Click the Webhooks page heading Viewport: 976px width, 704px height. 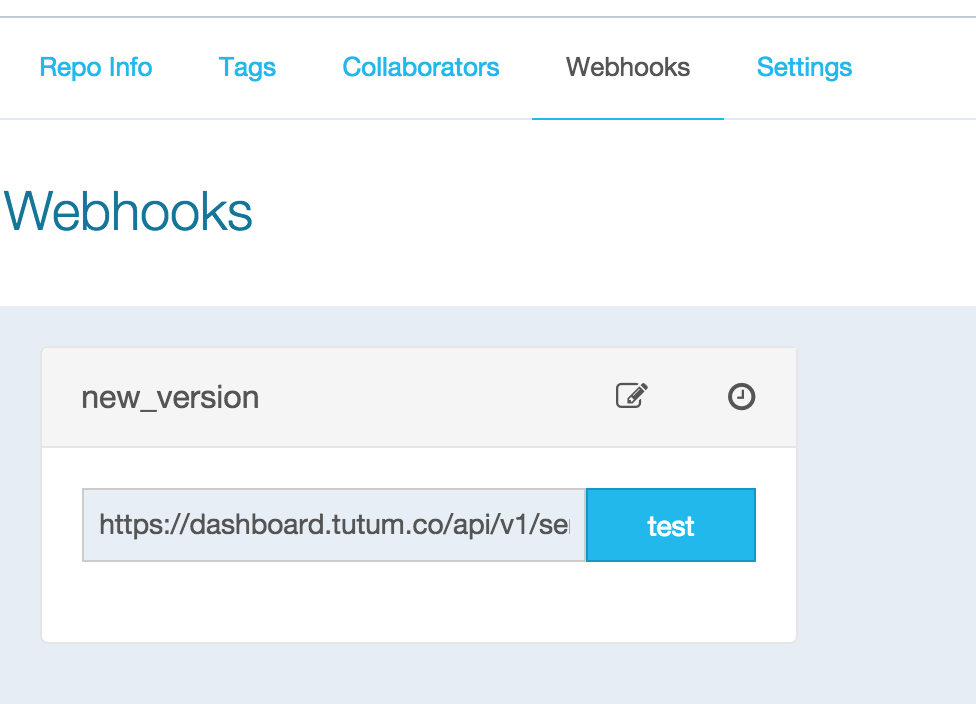[128, 211]
